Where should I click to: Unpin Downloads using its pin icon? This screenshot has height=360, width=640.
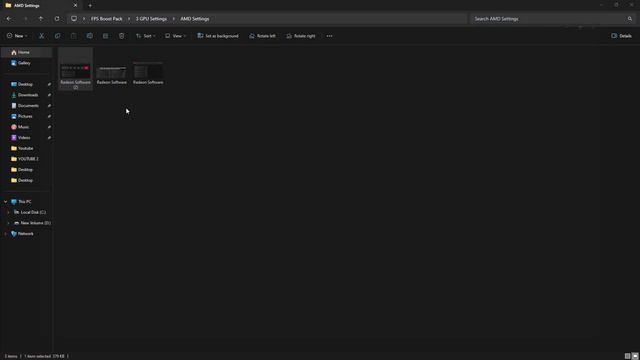click(x=49, y=95)
